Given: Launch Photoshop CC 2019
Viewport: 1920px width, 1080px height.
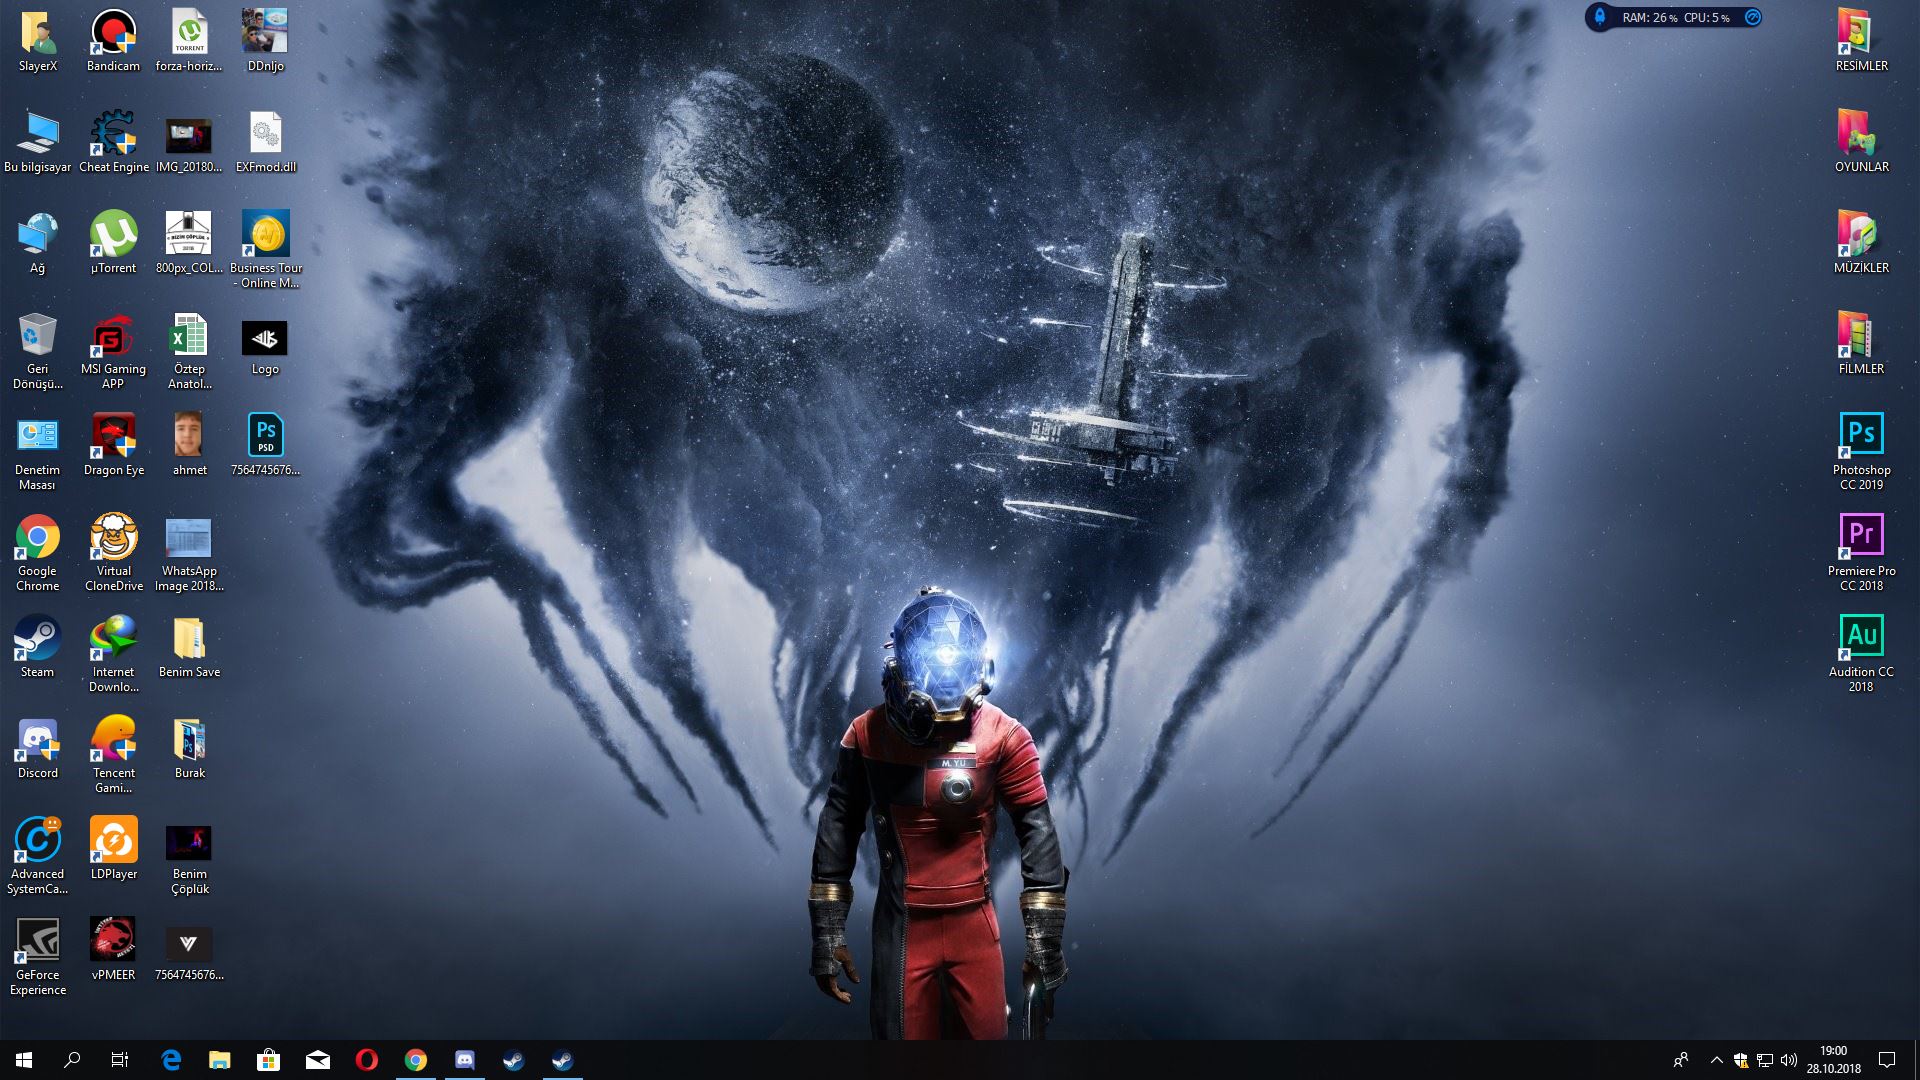Looking at the screenshot, I should point(1861,451).
